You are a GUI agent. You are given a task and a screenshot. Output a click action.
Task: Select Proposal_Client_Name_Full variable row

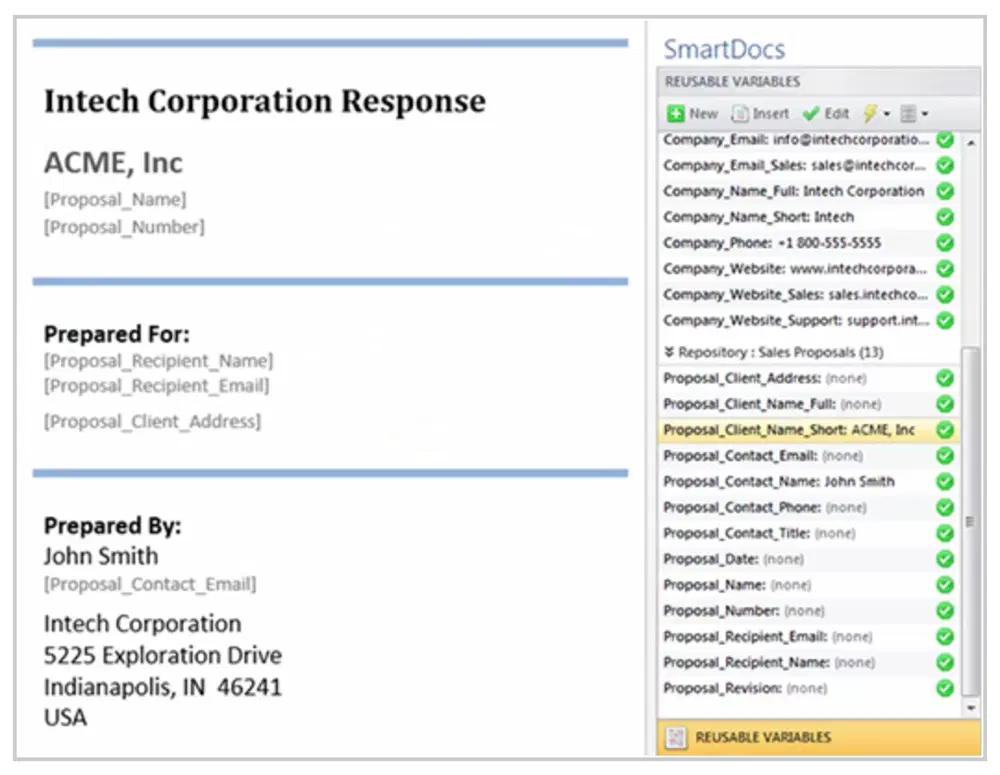(x=808, y=404)
